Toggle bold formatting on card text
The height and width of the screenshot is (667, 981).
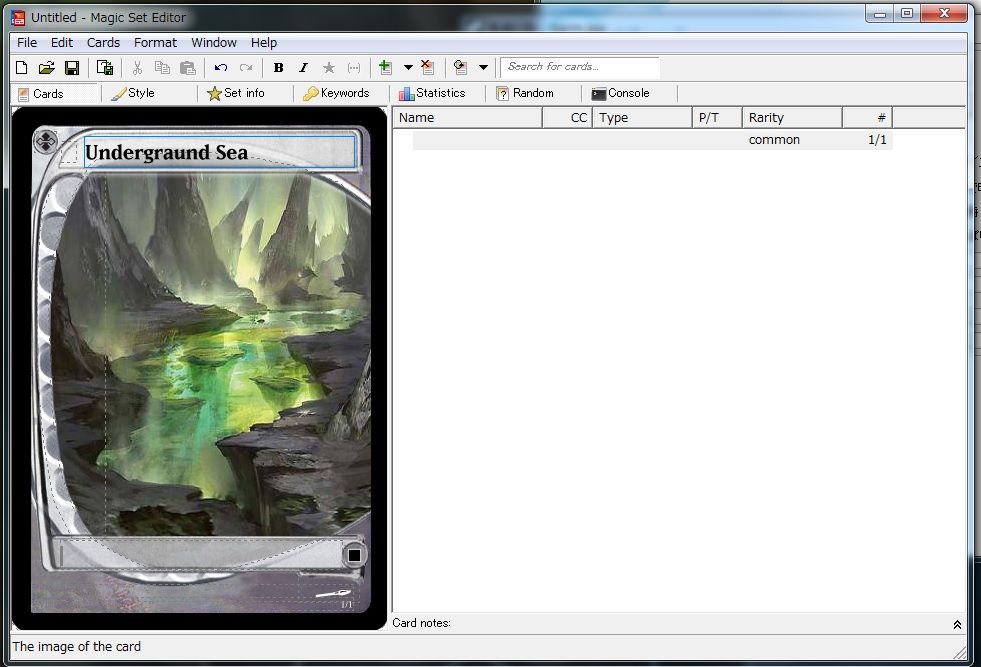point(278,67)
